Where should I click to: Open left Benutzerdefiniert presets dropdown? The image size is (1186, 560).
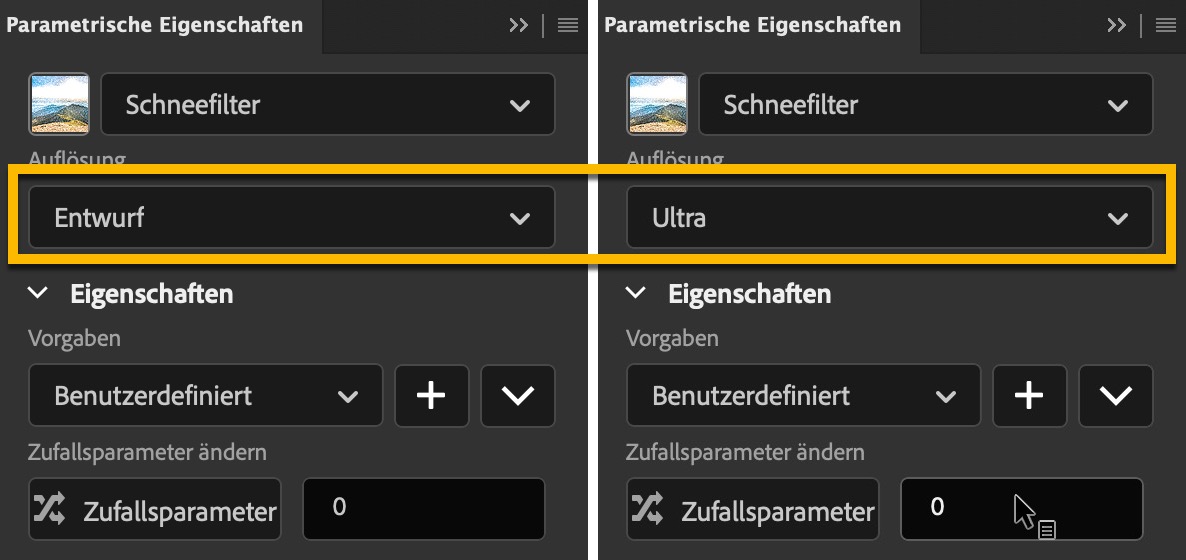205,396
